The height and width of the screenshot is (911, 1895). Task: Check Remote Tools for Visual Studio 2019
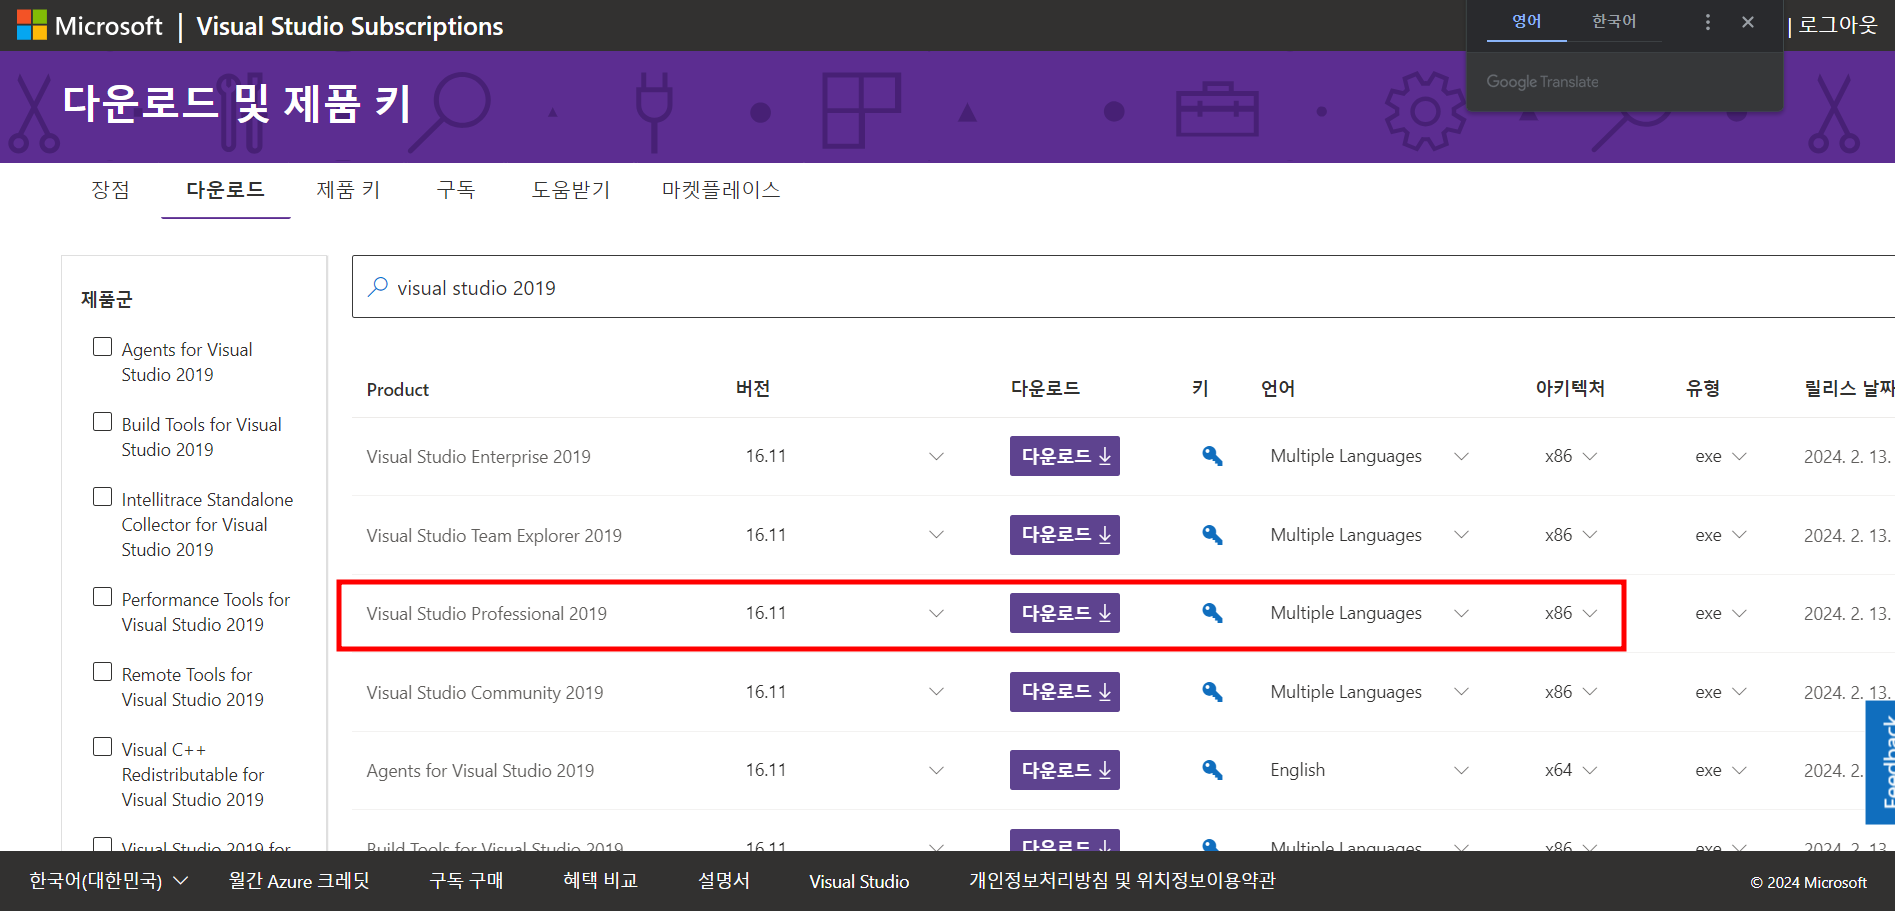(x=102, y=672)
